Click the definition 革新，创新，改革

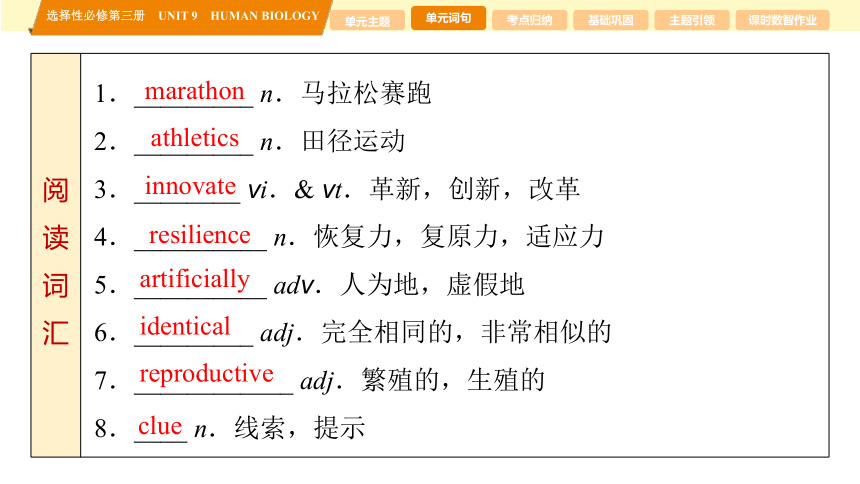tap(474, 189)
